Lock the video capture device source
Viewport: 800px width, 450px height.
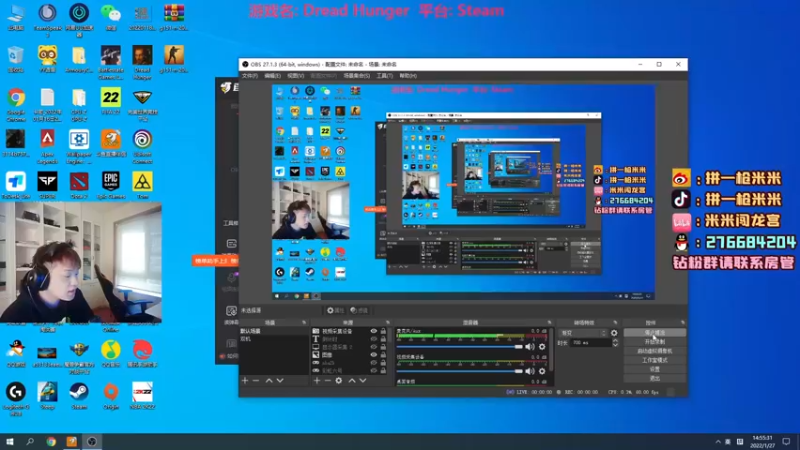coord(383,332)
